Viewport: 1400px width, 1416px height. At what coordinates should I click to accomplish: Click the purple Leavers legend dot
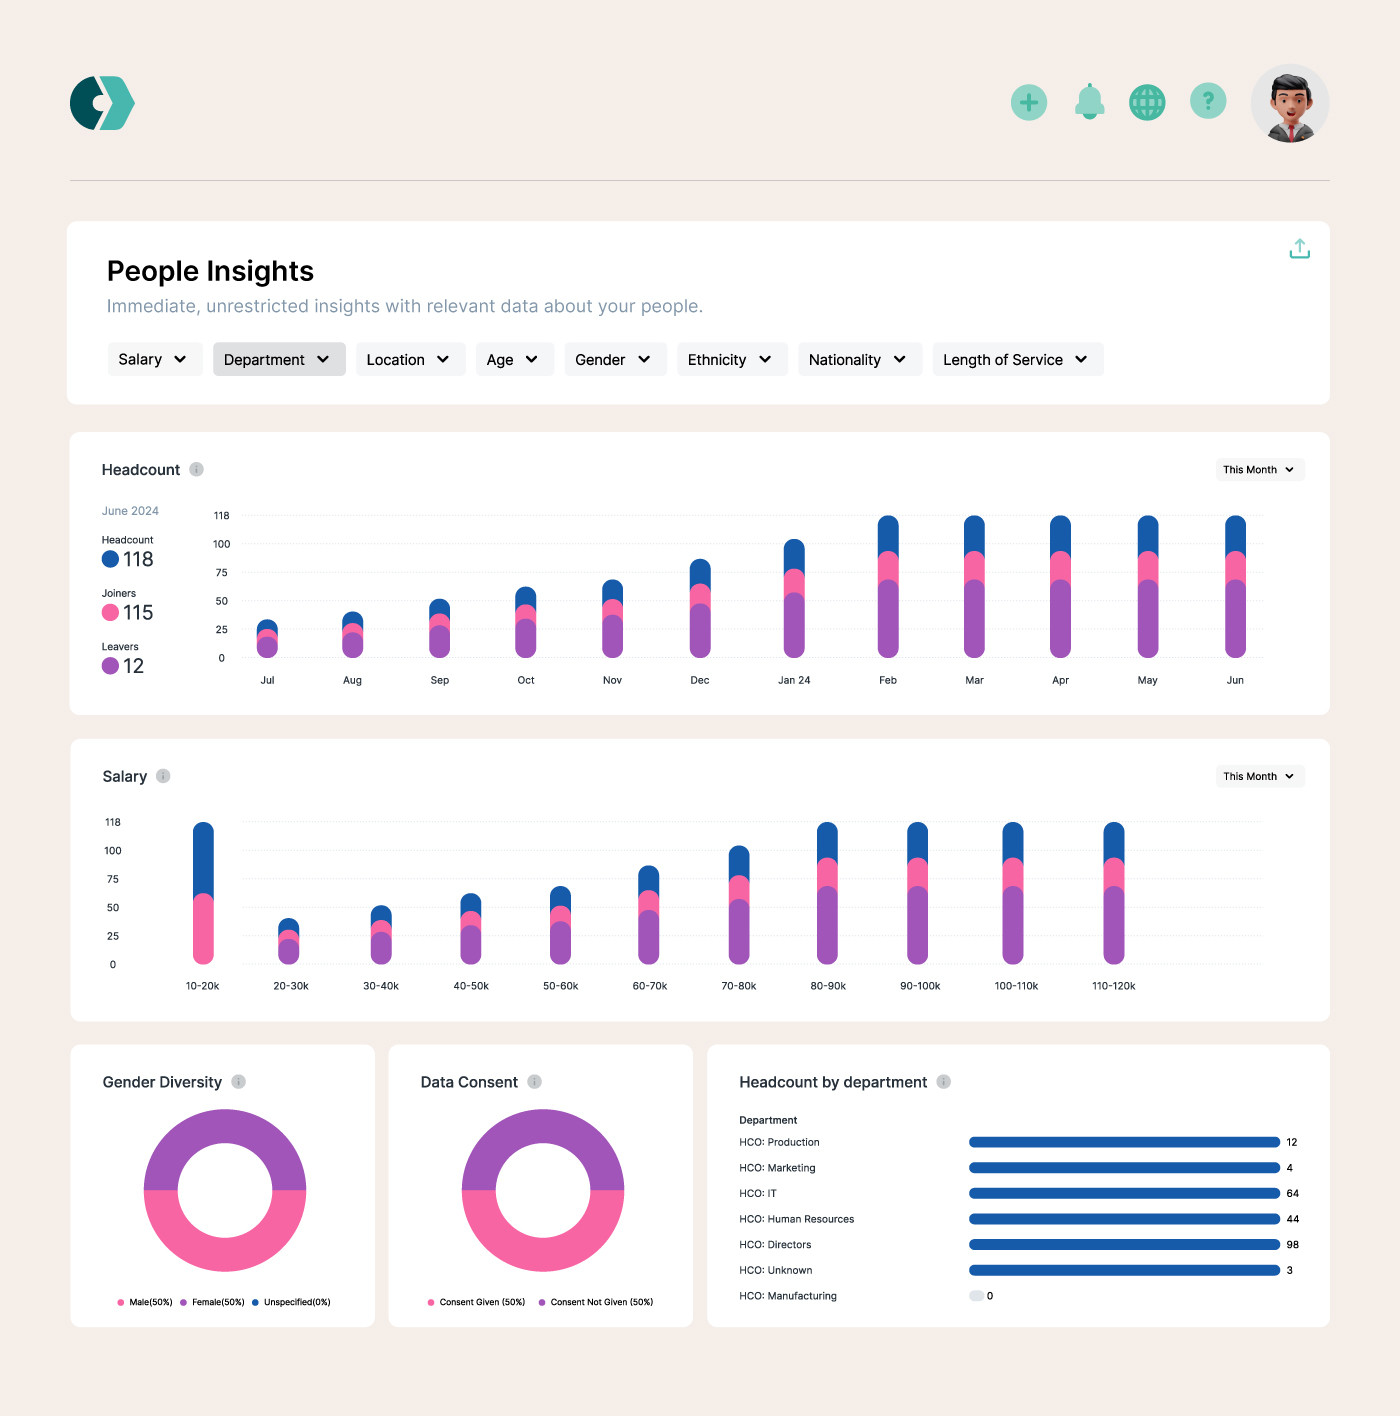point(110,666)
